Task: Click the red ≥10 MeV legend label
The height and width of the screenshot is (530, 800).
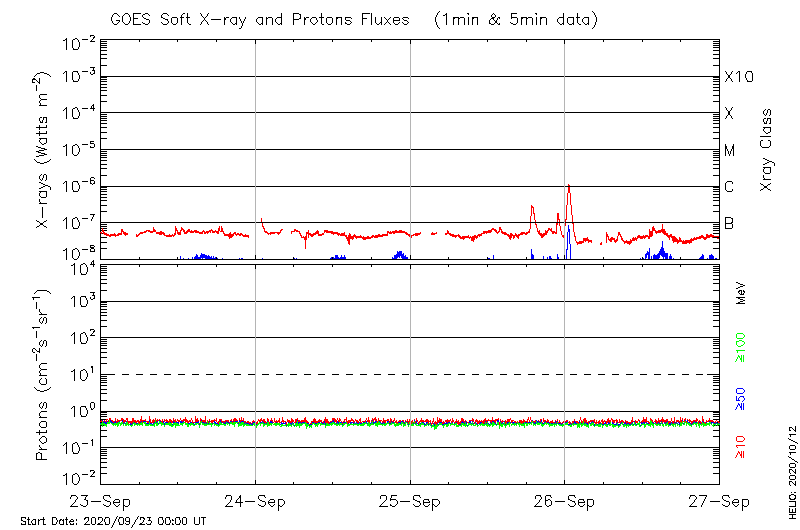Action: pyautogui.click(x=741, y=446)
